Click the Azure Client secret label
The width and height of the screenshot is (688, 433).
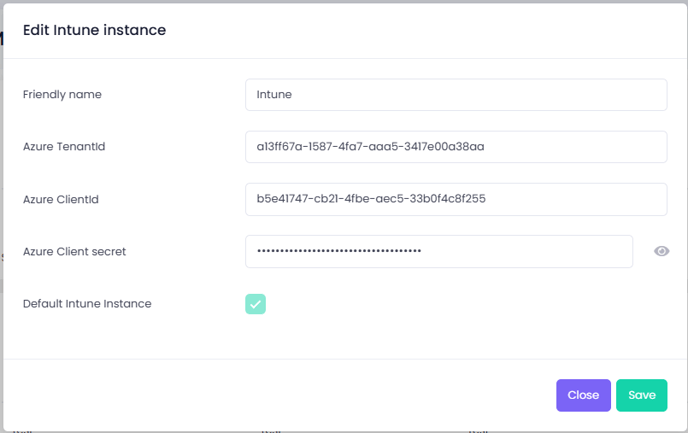74,251
